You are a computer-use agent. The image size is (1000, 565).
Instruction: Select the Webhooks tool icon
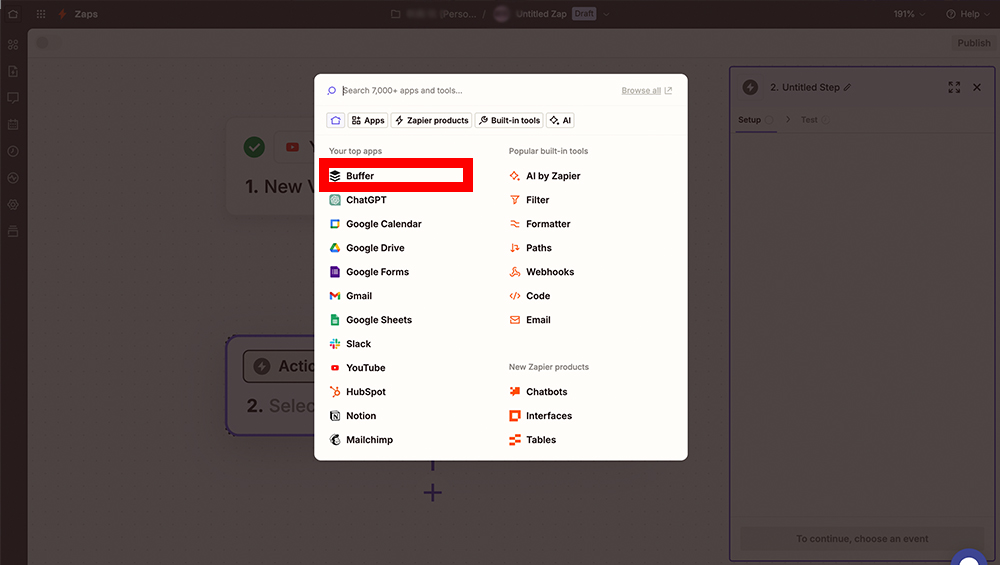click(515, 272)
